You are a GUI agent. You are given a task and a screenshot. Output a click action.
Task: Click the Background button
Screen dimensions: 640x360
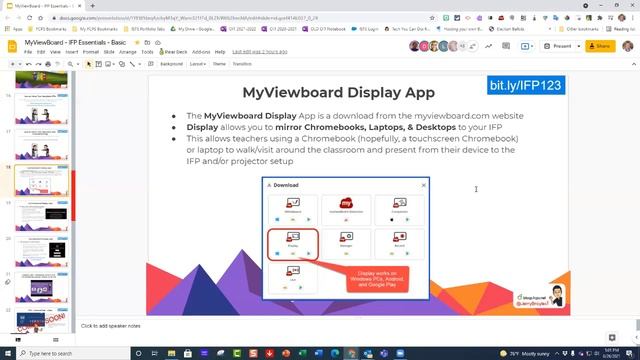[171, 64]
